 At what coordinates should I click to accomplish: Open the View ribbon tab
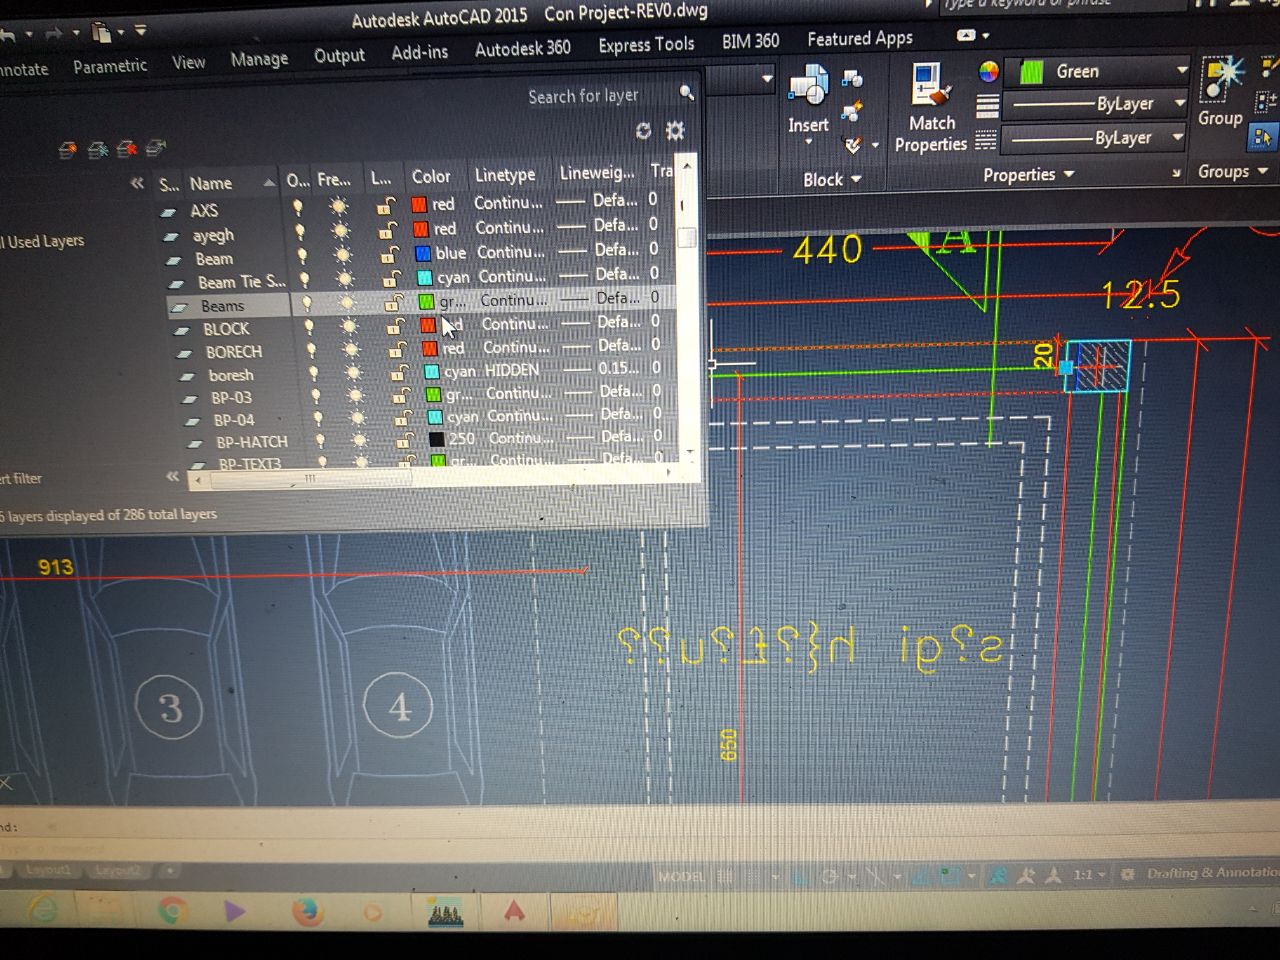tap(188, 62)
